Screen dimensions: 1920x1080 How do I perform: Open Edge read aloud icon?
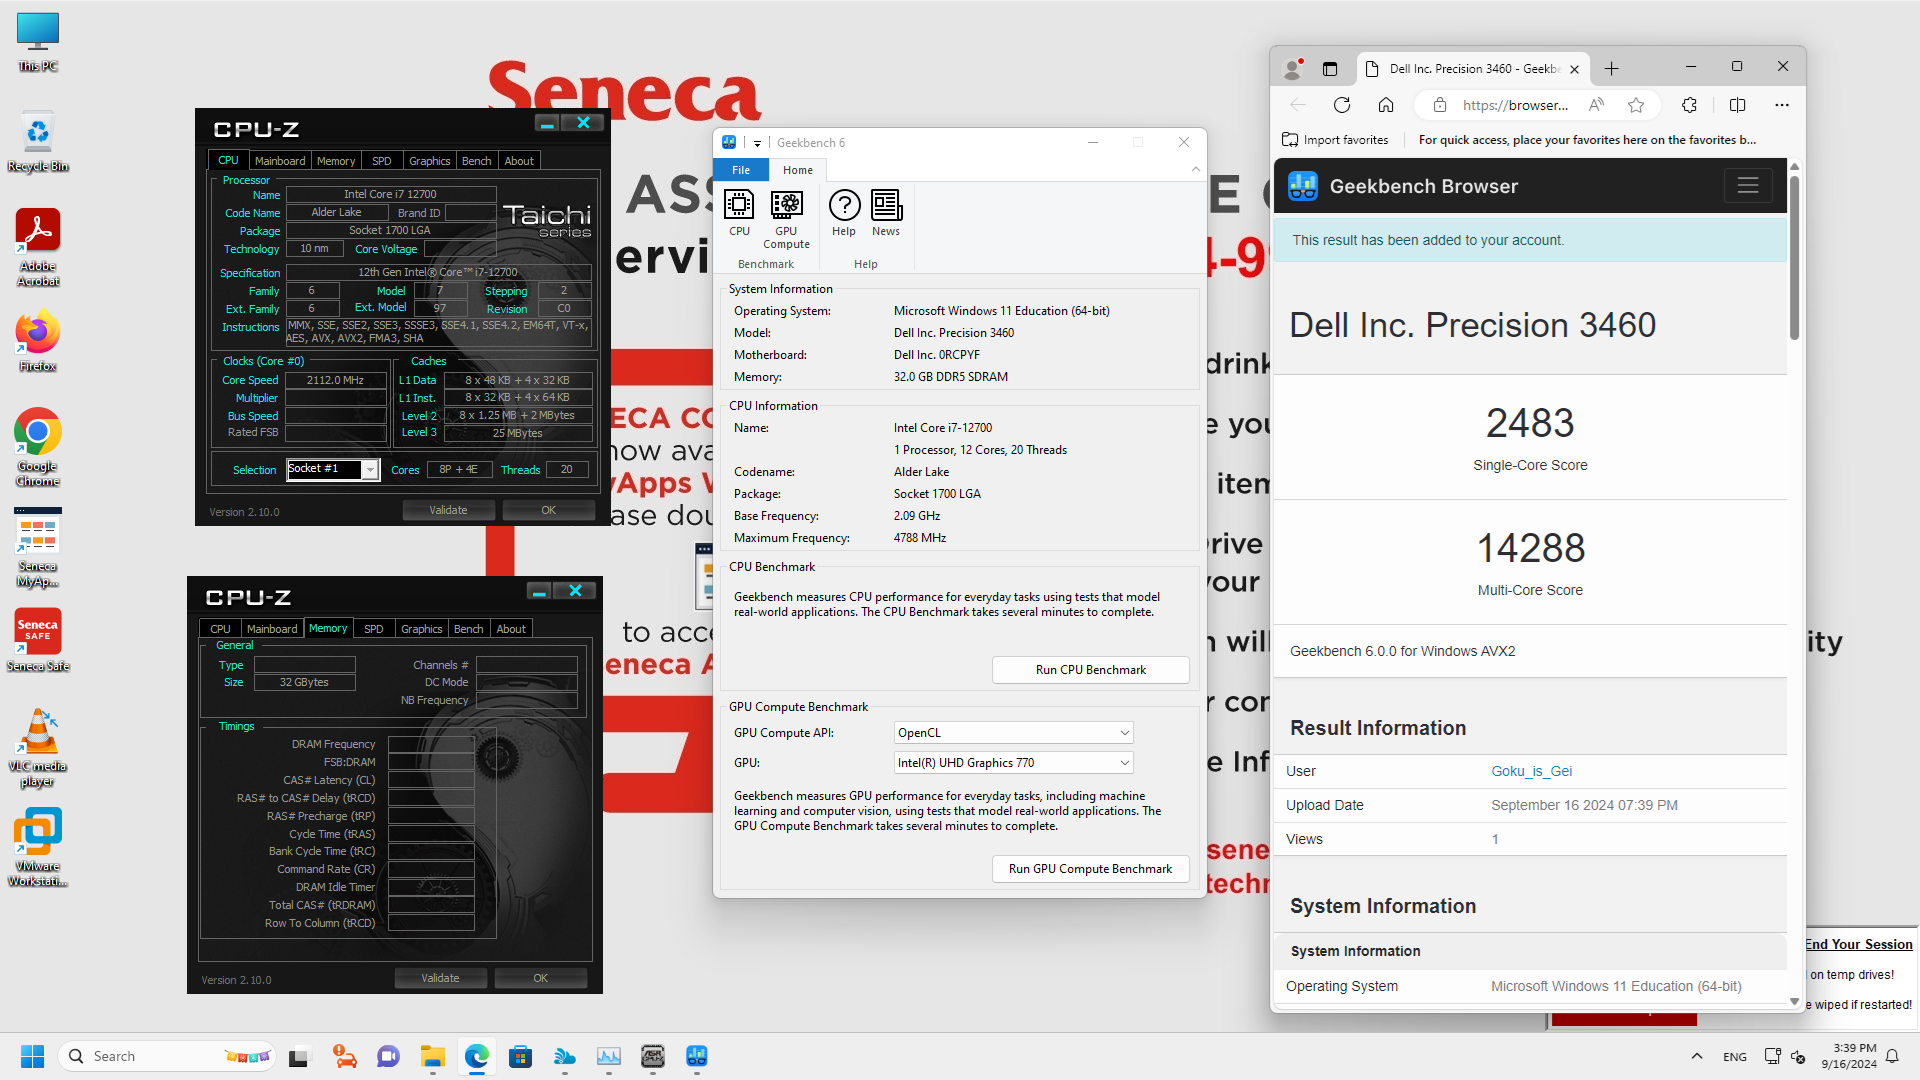tap(1597, 105)
